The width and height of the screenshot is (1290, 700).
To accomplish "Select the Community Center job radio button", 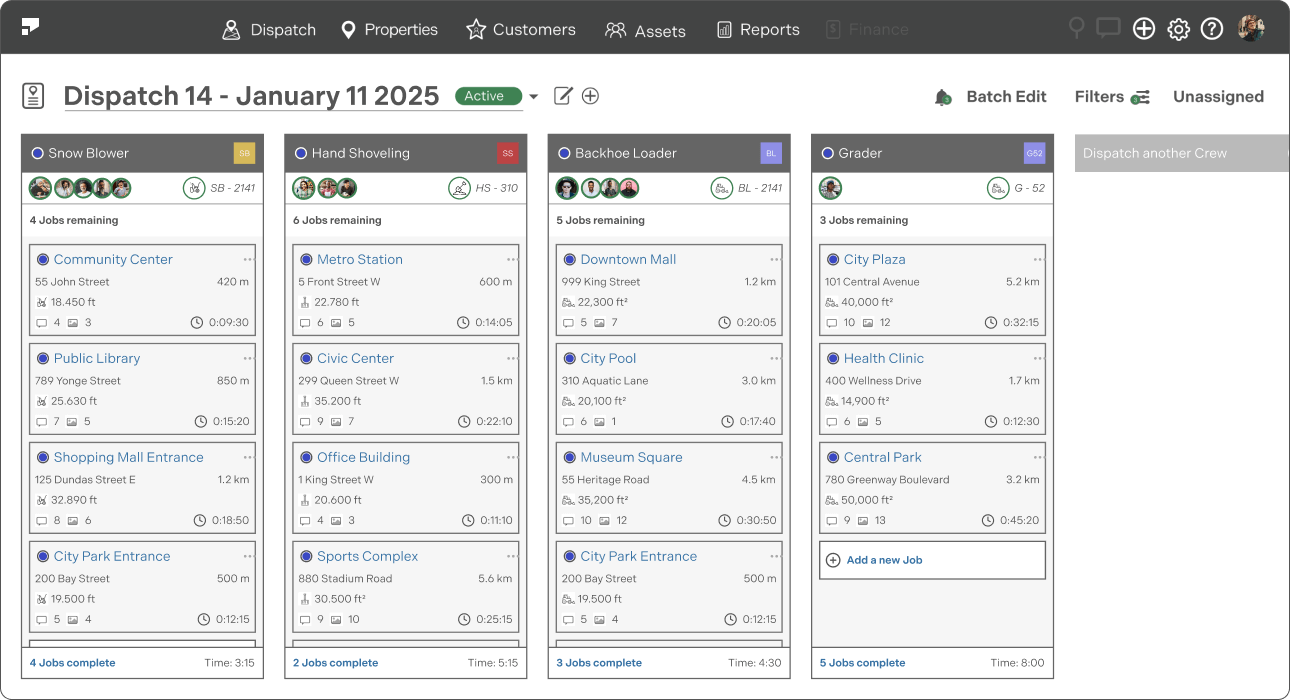I will 43,259.
